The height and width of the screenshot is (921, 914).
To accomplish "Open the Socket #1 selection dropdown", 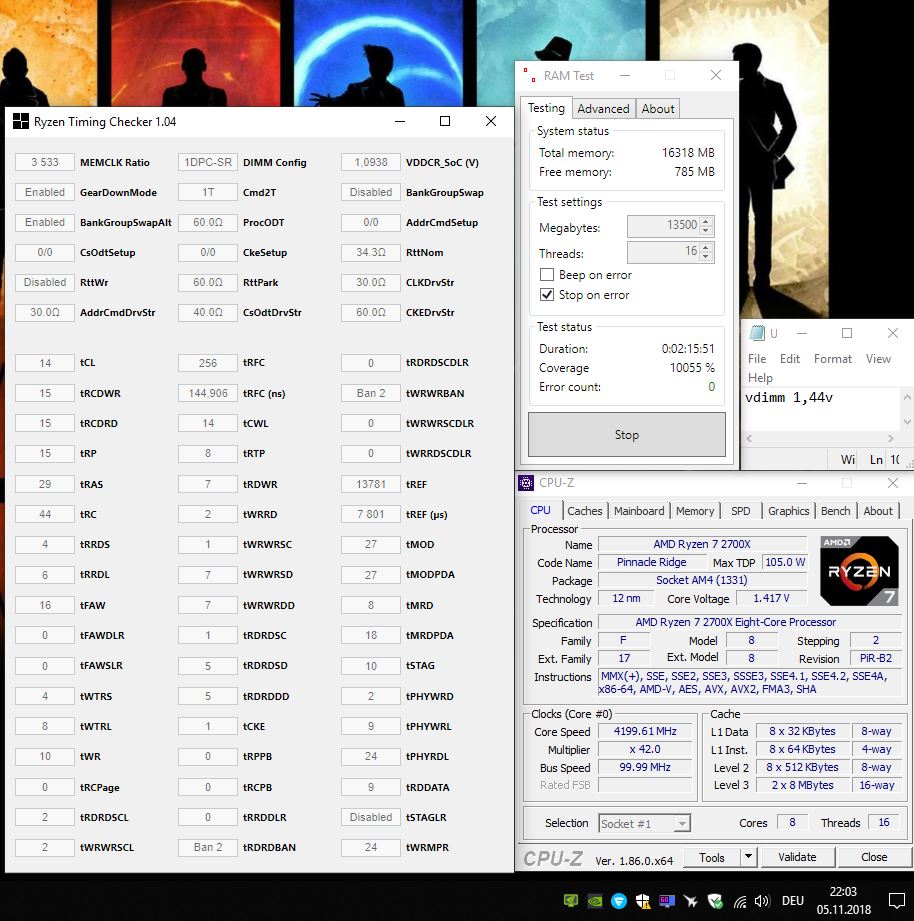I will point(681,823).
